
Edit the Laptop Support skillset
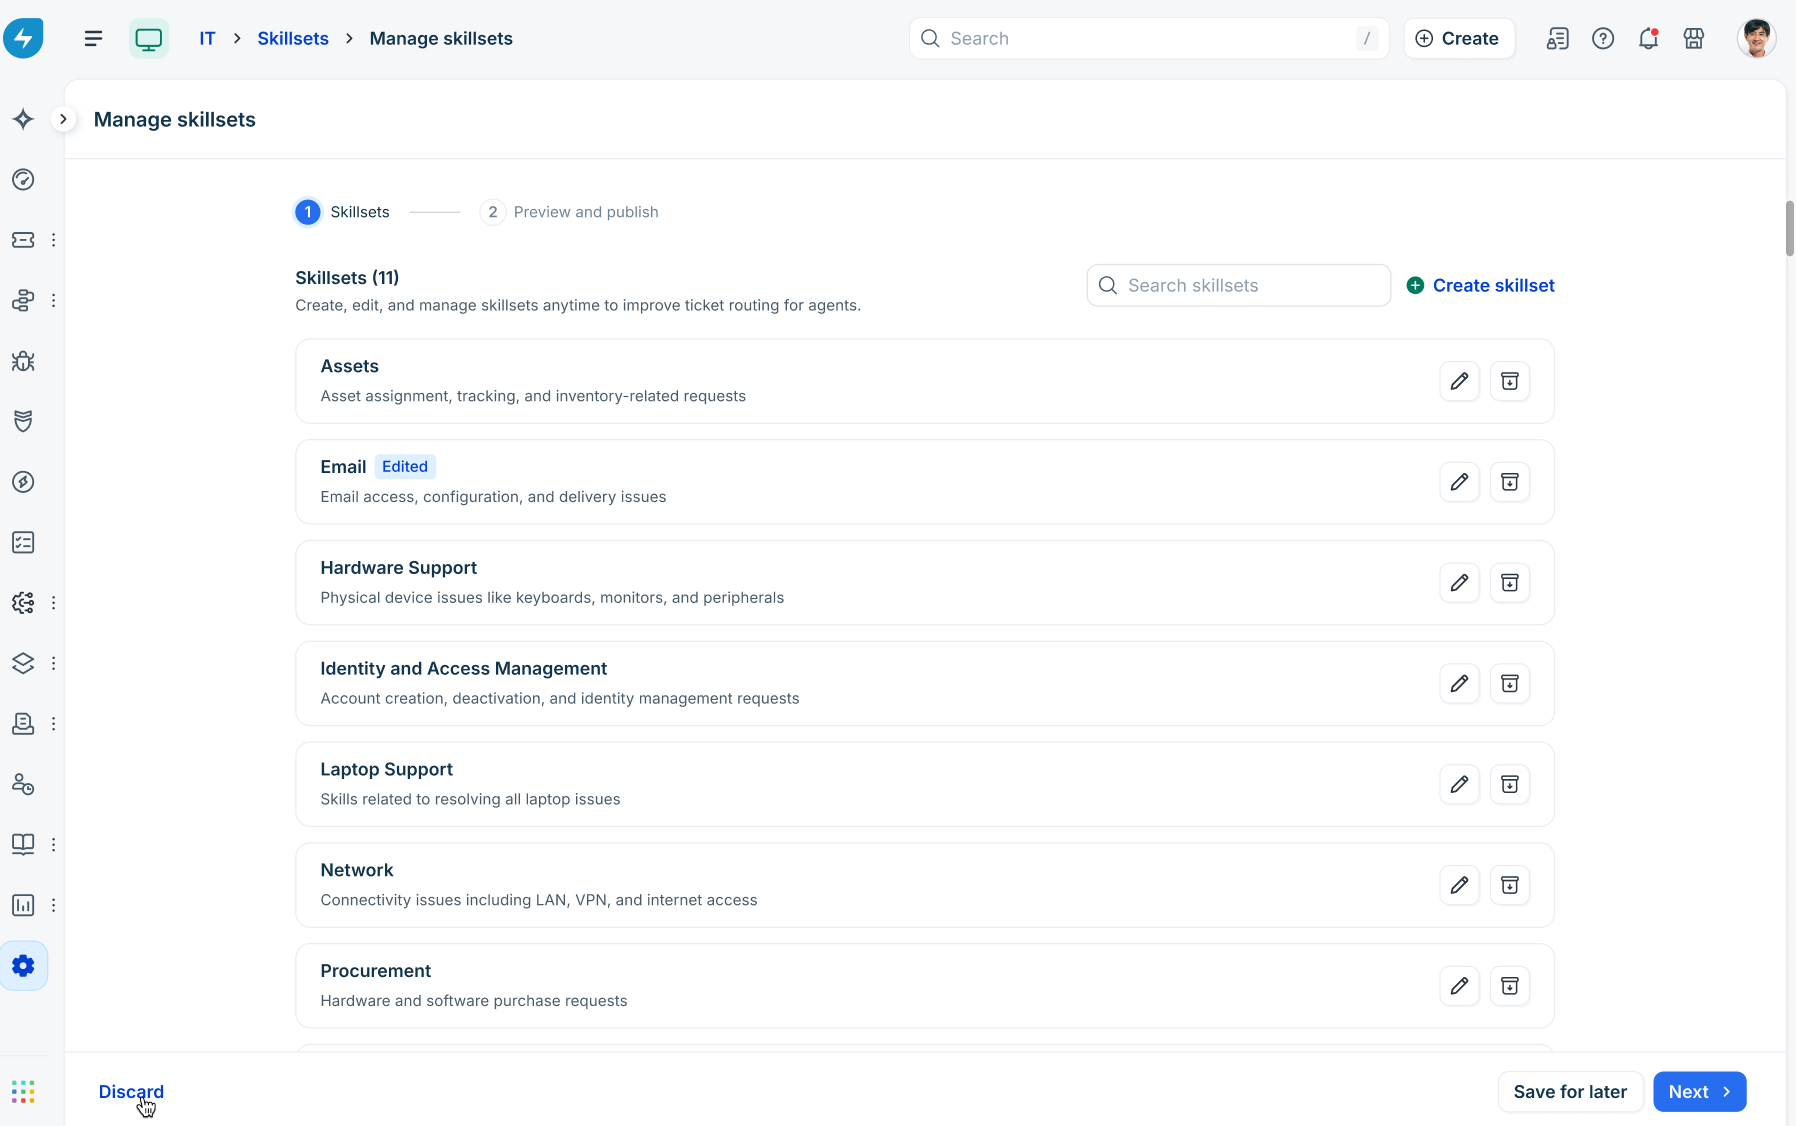pos(1459,784)
